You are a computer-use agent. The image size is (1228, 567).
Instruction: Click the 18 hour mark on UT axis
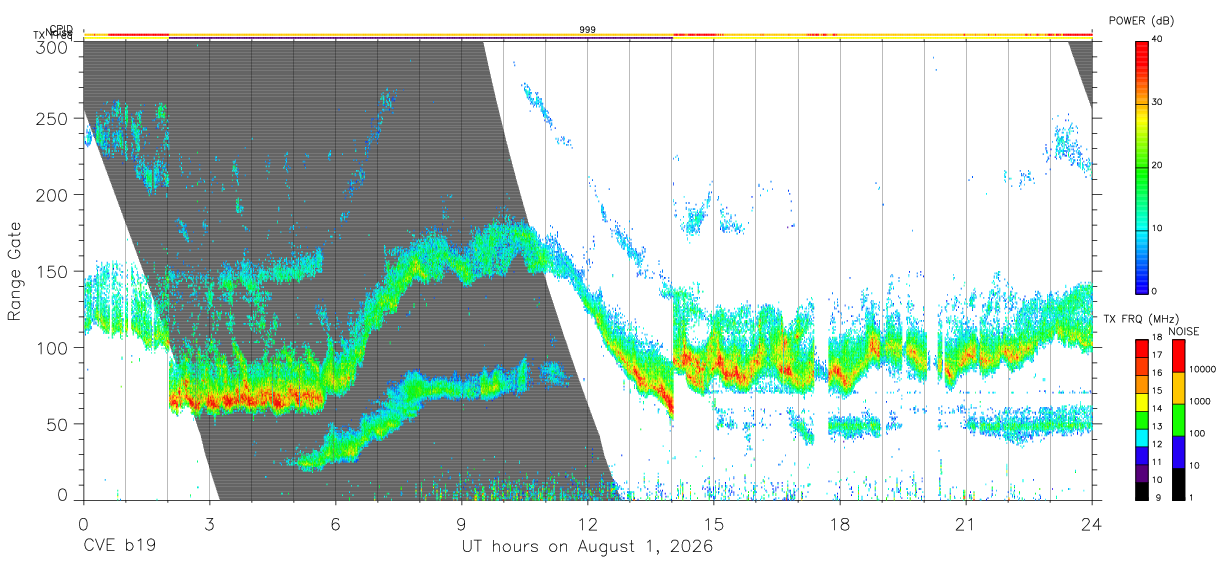coord(840,523)
